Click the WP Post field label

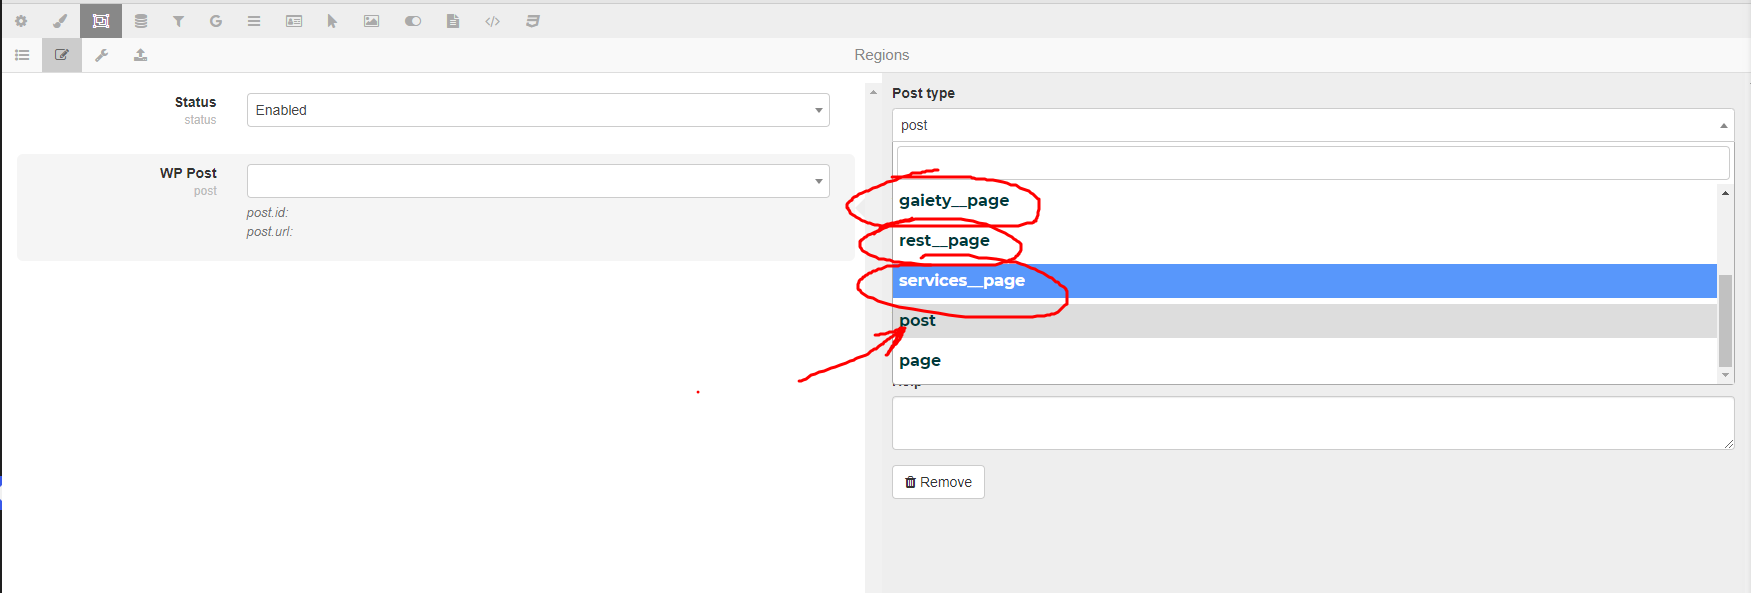point(188,173)
